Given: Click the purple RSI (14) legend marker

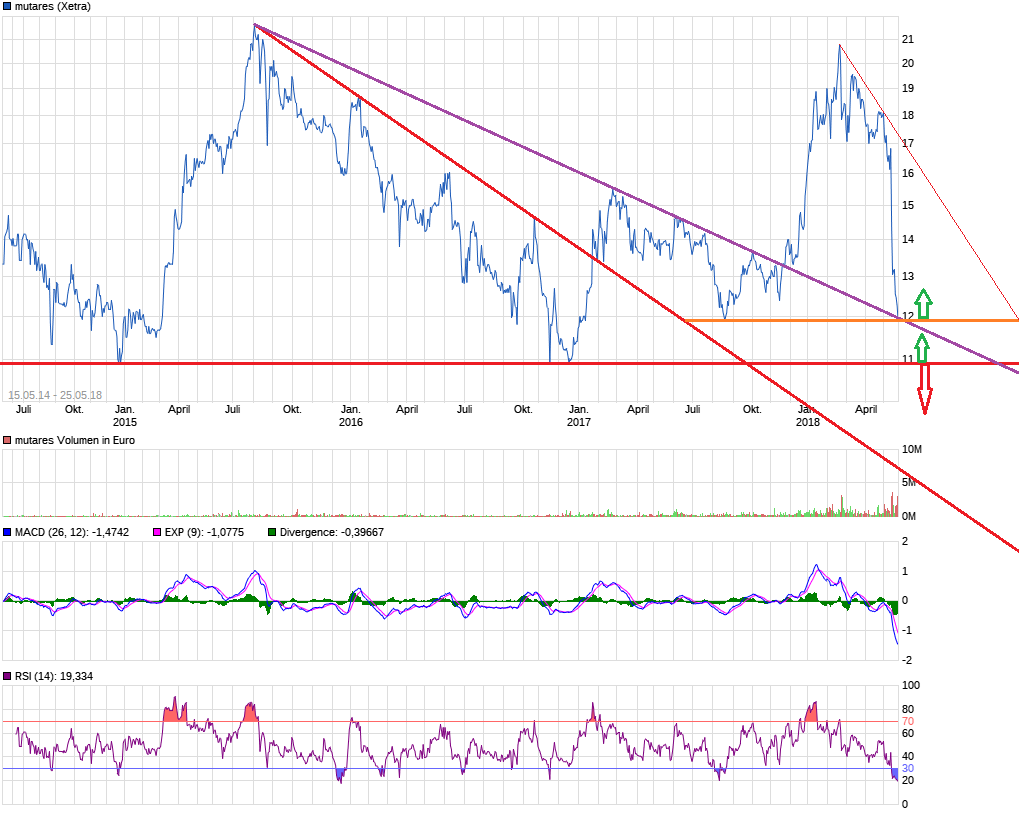Looking at the screenshot, I should [7, 677].
